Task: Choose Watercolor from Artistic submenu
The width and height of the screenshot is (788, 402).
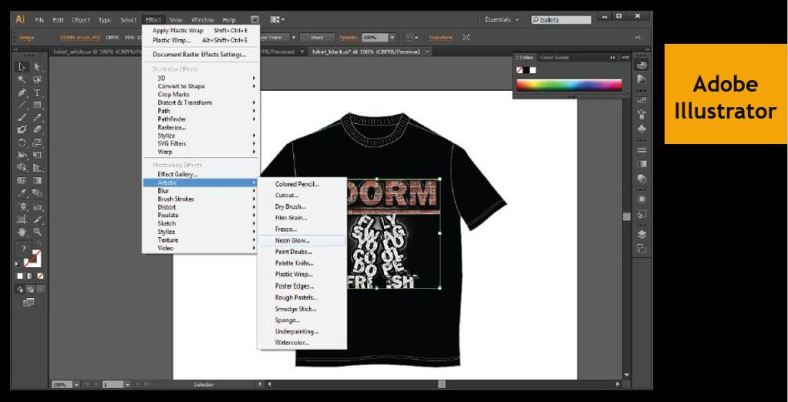Action: (x=302, y=343)
